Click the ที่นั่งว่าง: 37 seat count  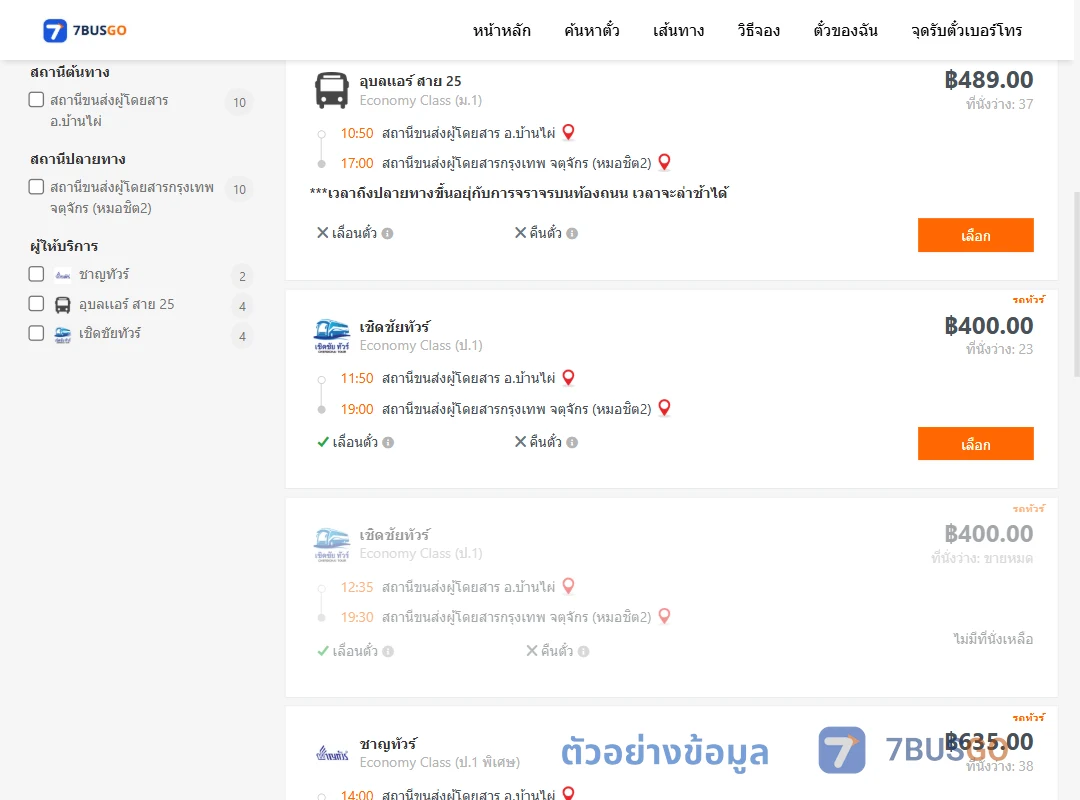999,104
